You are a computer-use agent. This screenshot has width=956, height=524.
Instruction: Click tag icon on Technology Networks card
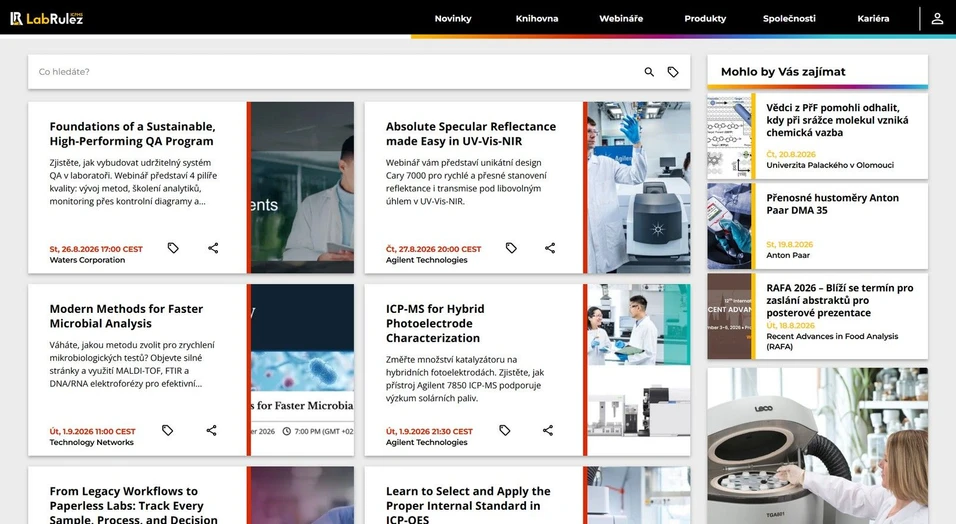167,430
